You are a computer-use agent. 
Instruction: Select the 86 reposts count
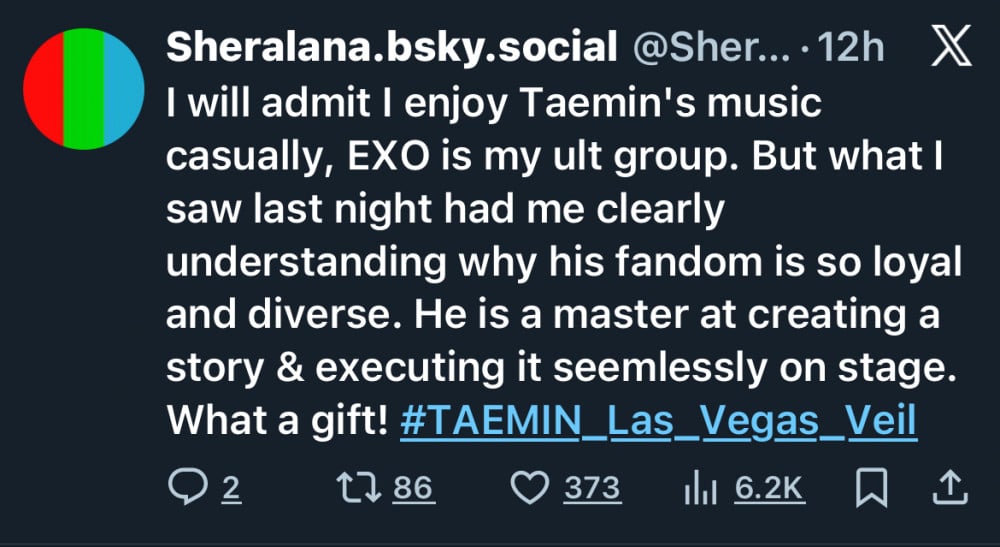(412, 487)
